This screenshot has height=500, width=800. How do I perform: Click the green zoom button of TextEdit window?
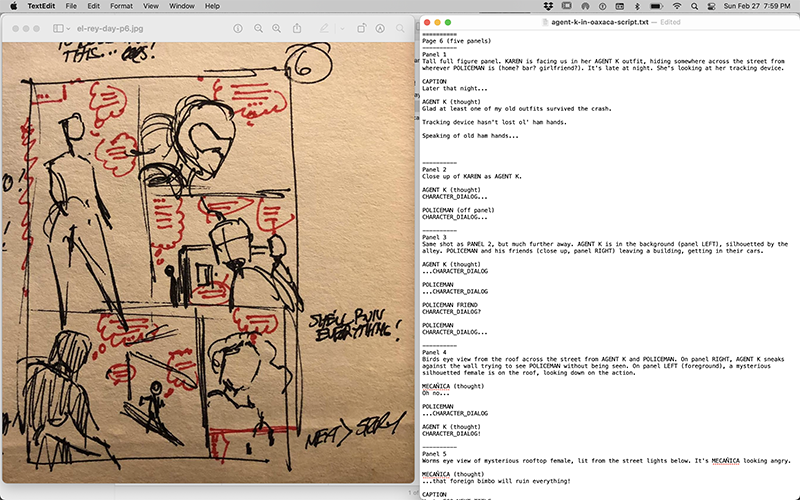(x=447, y=22)
